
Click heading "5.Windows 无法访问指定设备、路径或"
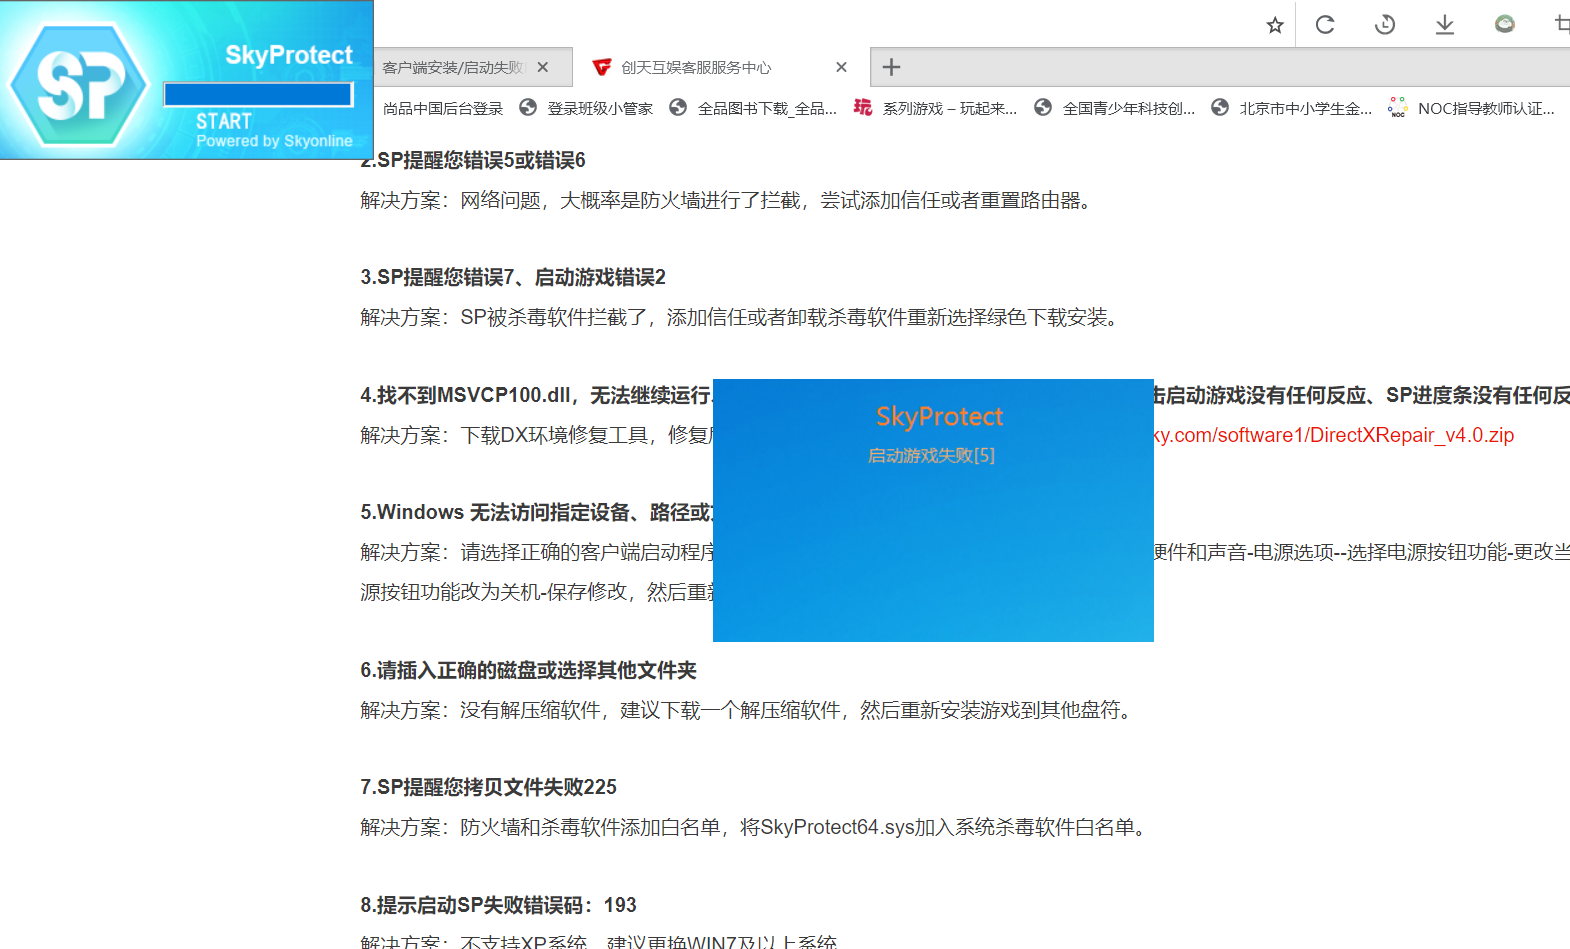[x=536, y=512]
